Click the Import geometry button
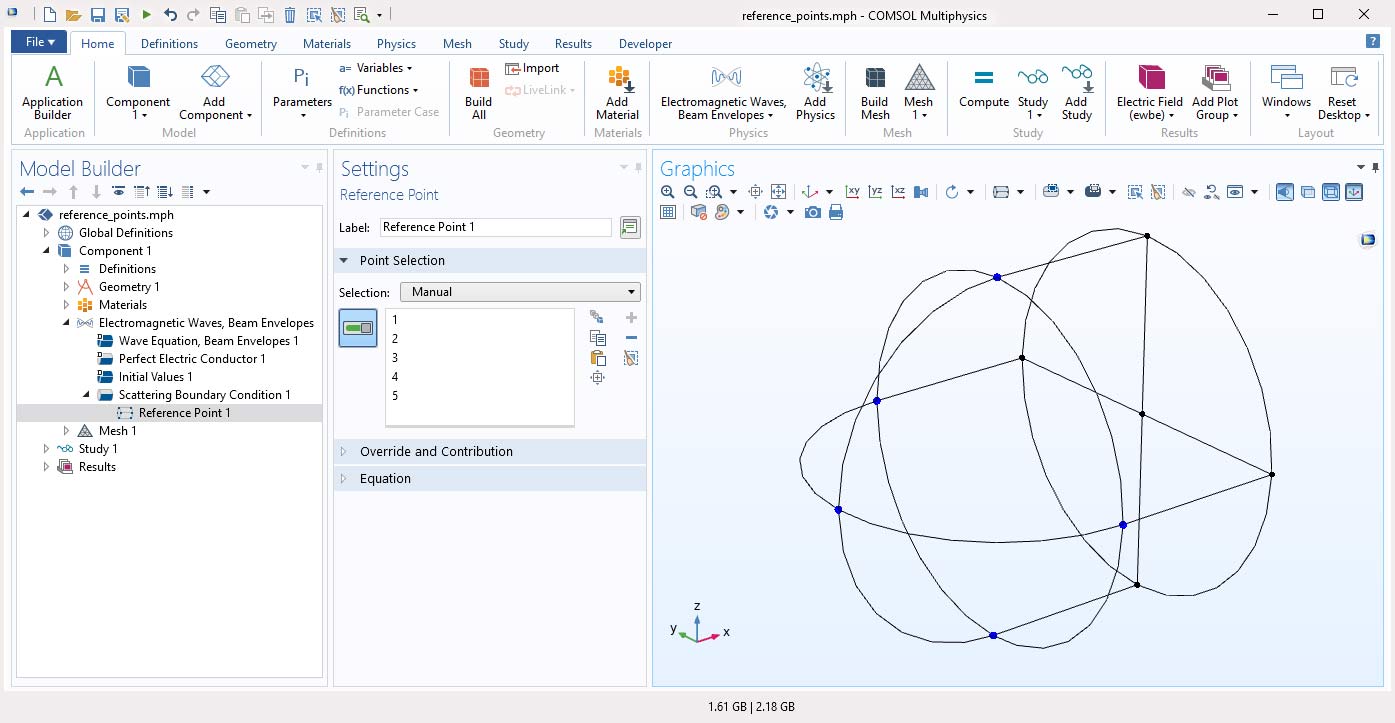1395x723 pixels. [x=532, y=68]
